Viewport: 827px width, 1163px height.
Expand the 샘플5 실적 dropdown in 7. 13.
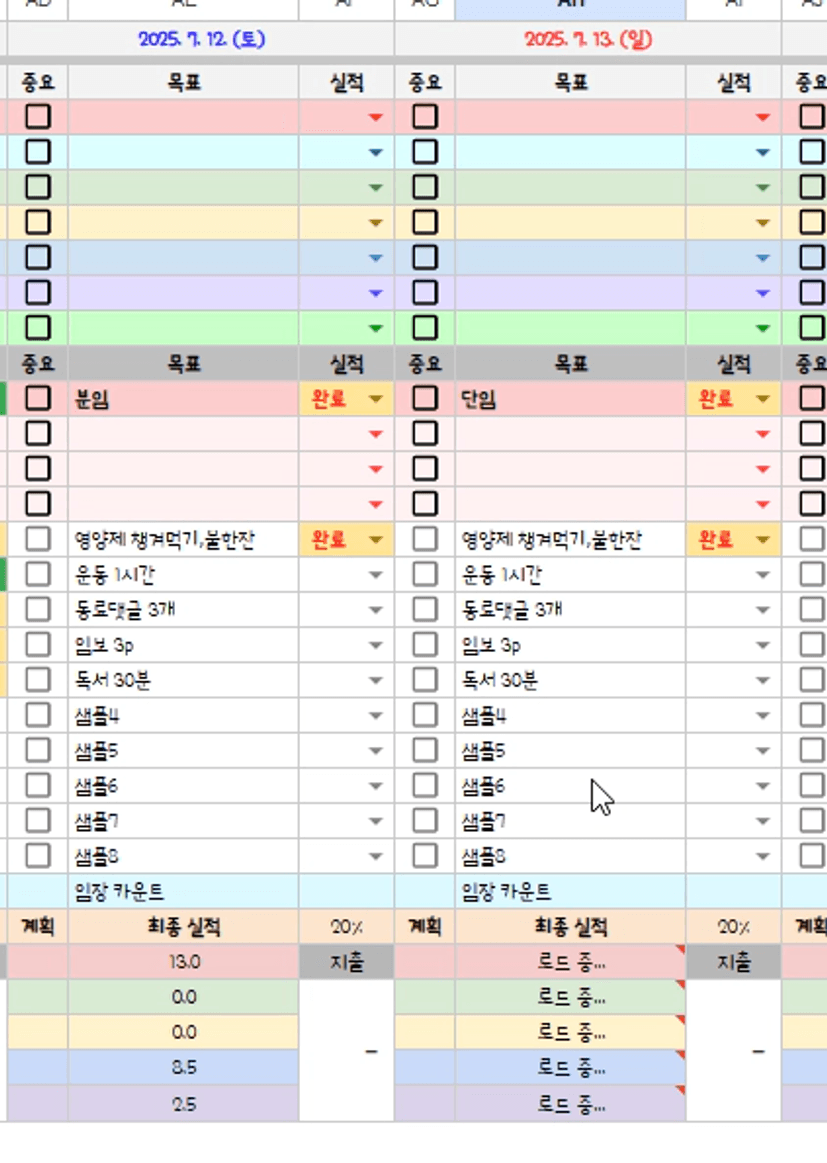click(x=762, y=751)
